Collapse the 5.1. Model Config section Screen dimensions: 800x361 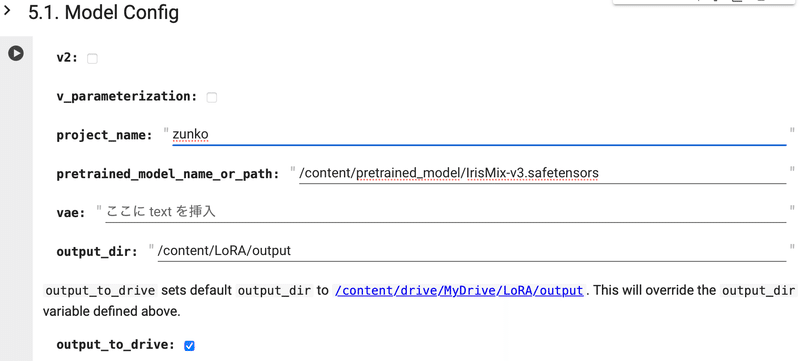[x=7, y=11]
